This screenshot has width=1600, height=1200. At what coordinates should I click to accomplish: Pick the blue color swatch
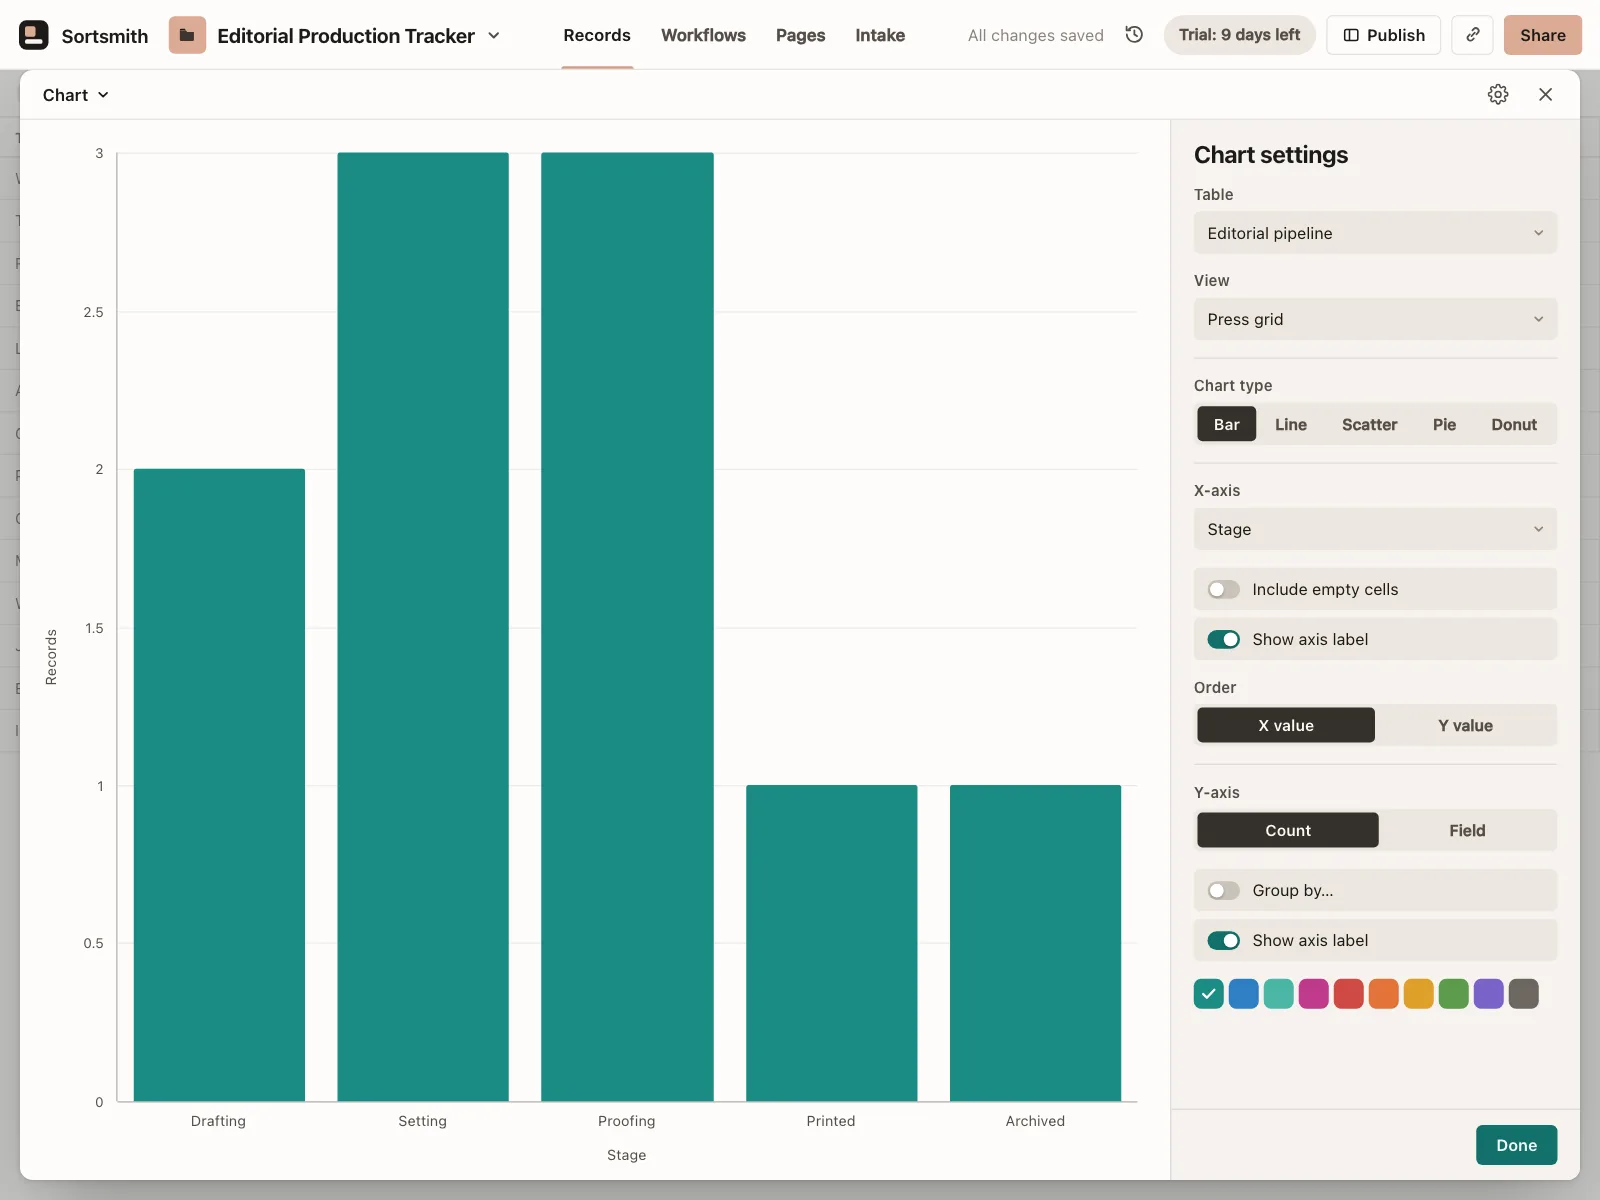point(1244,994)
